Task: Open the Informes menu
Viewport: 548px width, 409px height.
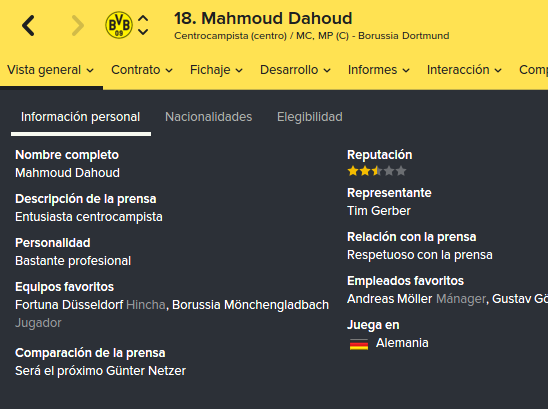Action: [x=378, y=70]
